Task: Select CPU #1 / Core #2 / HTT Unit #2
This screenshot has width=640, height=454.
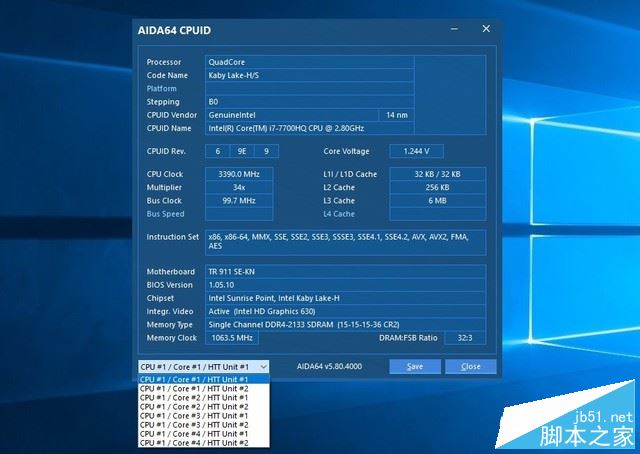Action: point(204,407)
